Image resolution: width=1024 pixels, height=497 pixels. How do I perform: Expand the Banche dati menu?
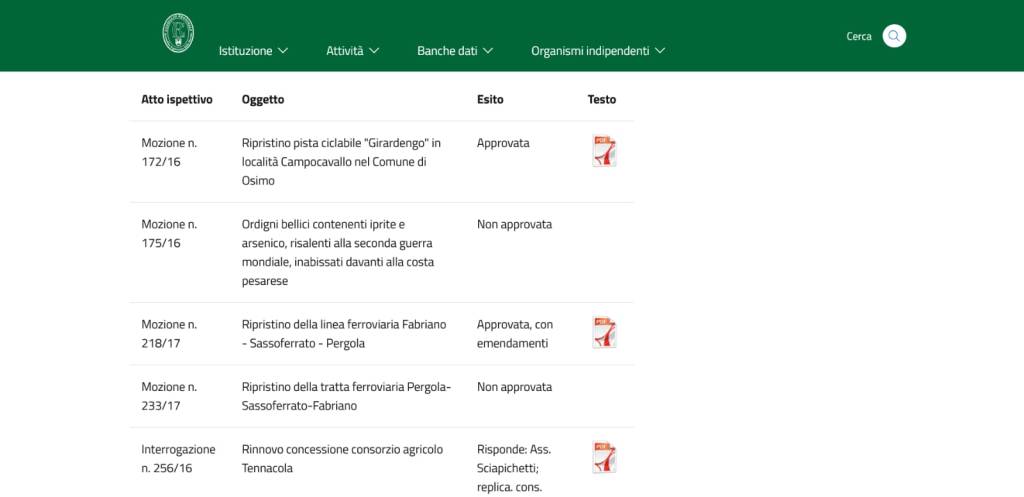pos(455,50)
